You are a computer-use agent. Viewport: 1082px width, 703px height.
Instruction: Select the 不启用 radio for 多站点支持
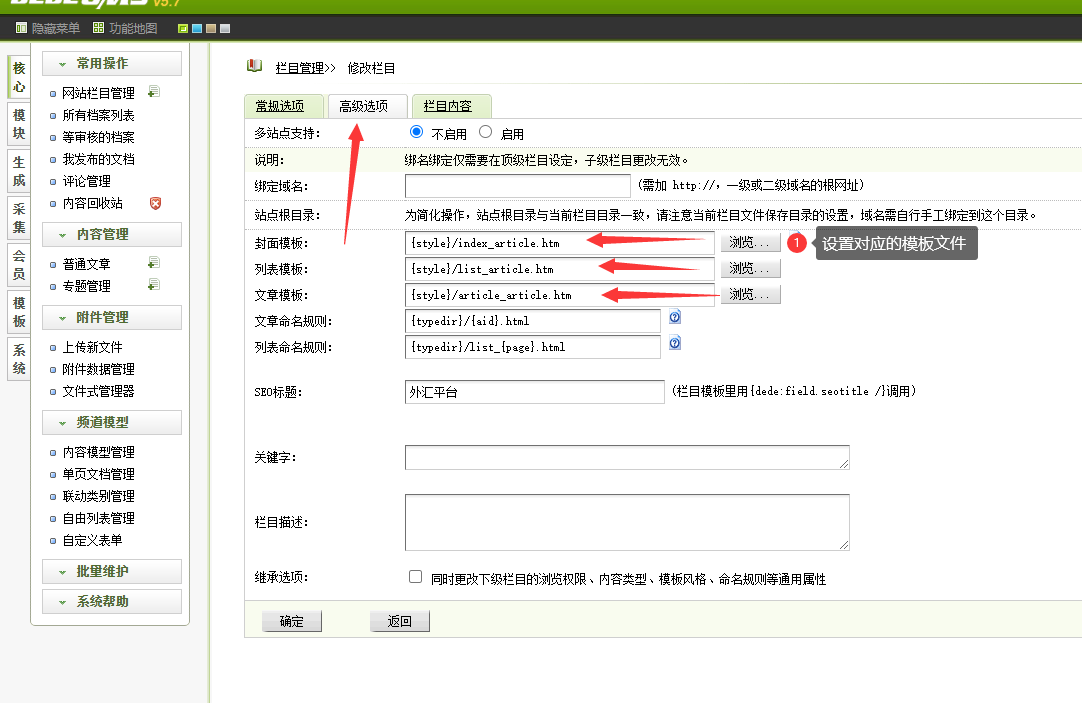[417, 130]
